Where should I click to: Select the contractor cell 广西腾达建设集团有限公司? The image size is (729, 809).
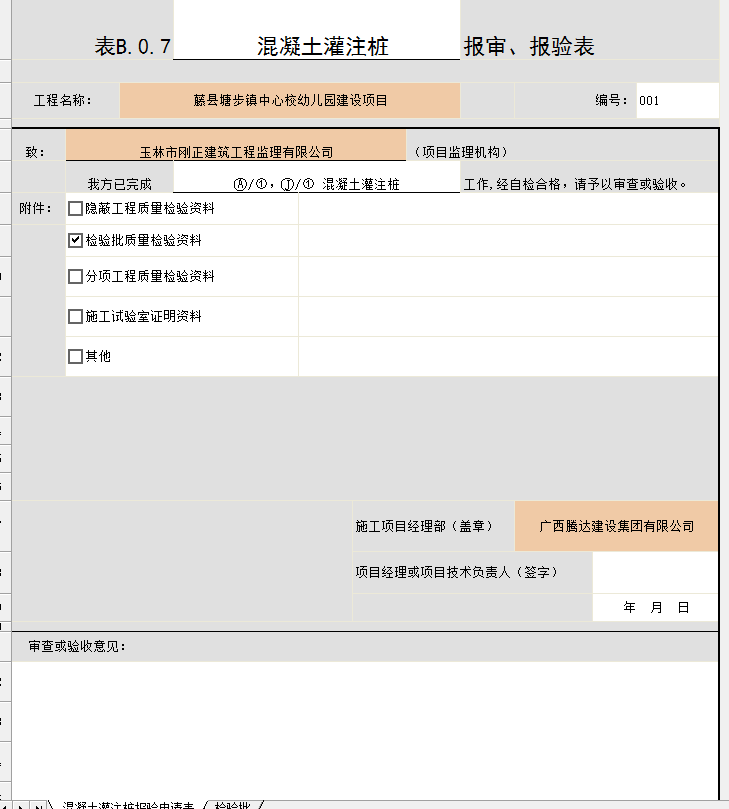pyautogui.click(x=616, y=526)
